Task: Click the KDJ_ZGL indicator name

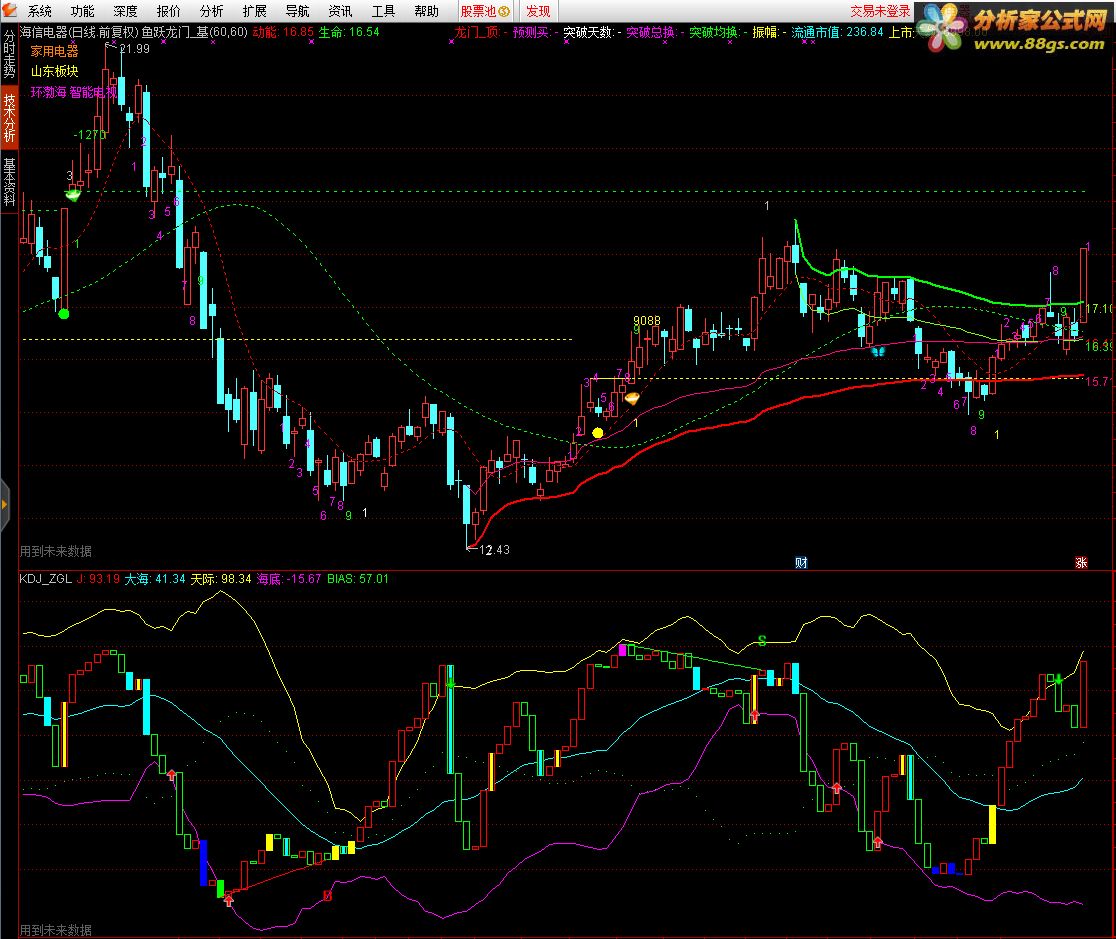Action: point(46,579)
